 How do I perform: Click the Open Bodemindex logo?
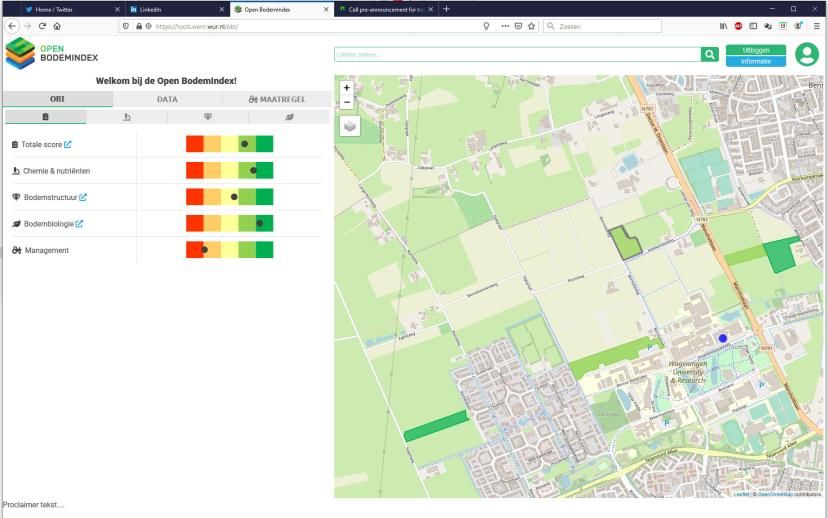(52, 53)
